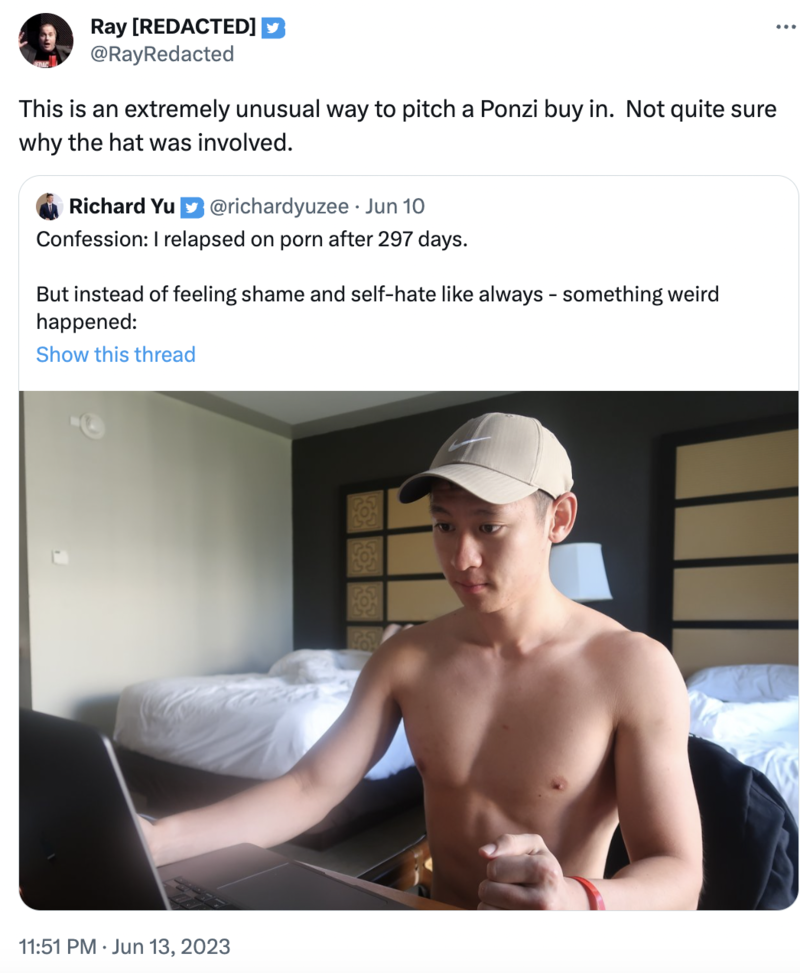Visit the @RayRedacted handle
The width and height of the screenshot is (800, 973).
[162, 54]
